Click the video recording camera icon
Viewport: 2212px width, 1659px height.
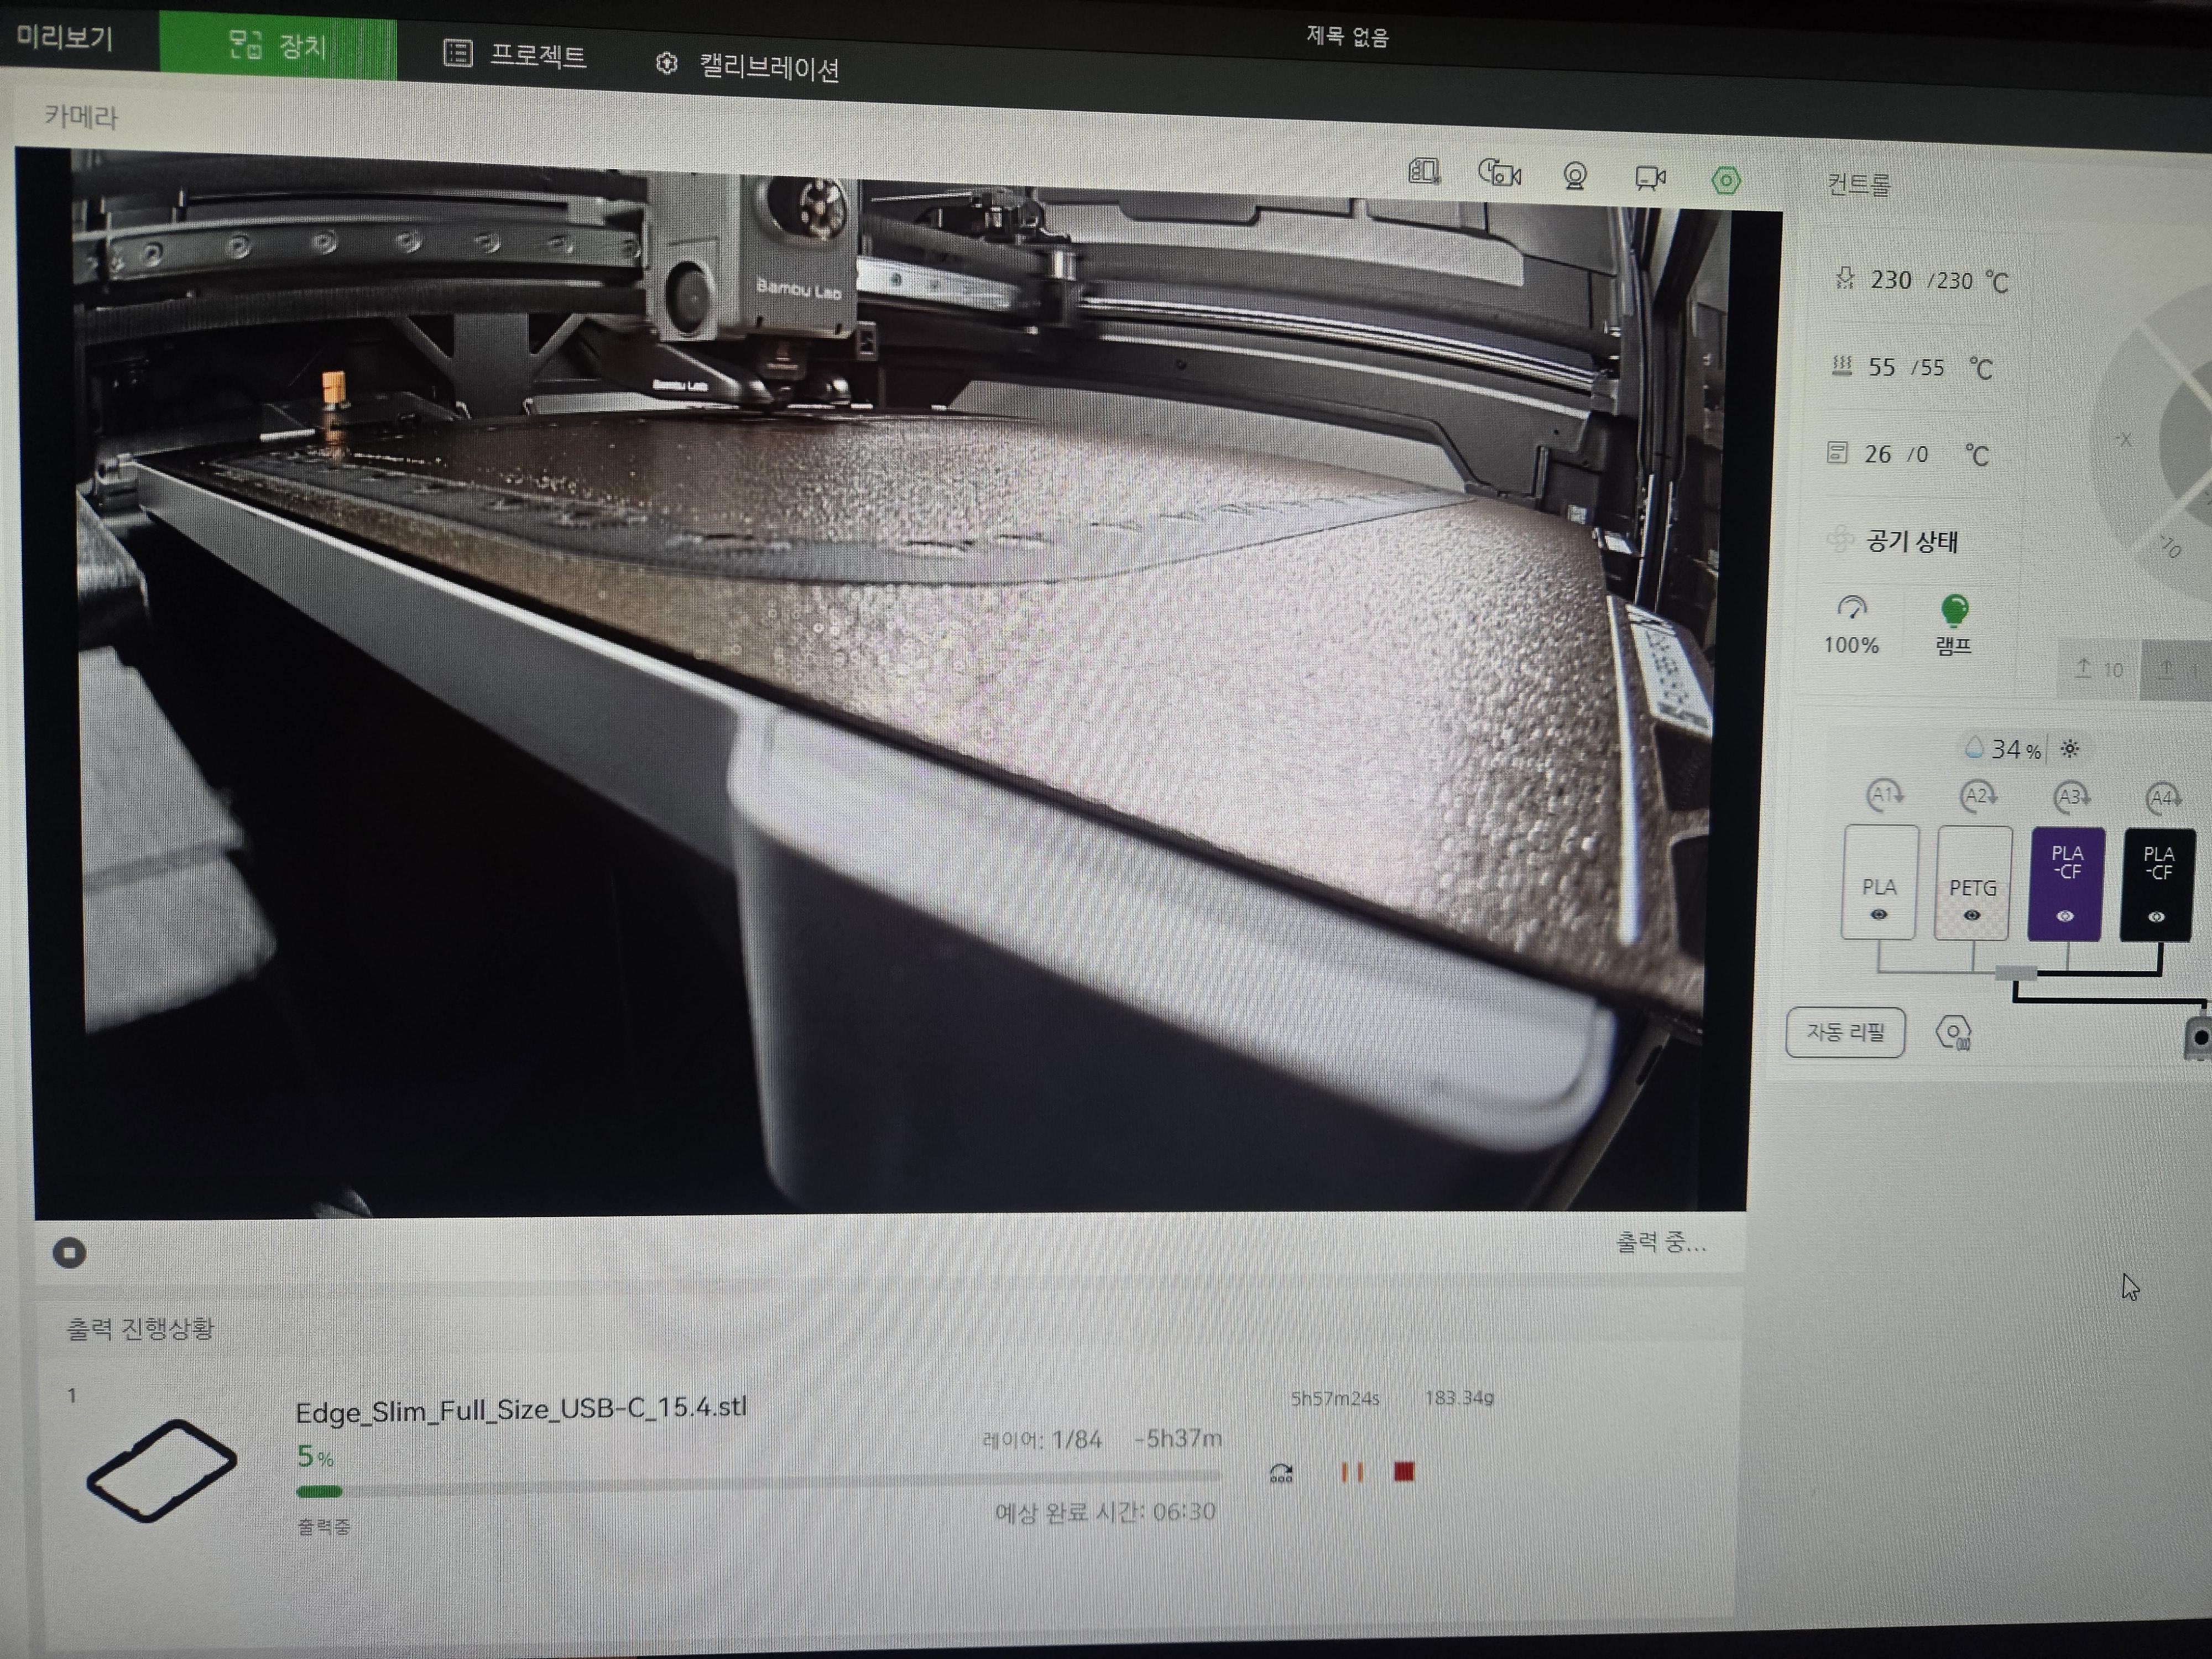(1650, 179)
